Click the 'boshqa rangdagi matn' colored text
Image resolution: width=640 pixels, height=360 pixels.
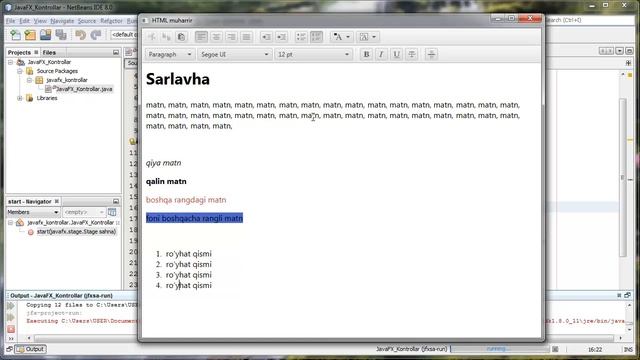[x=186, y=200]
